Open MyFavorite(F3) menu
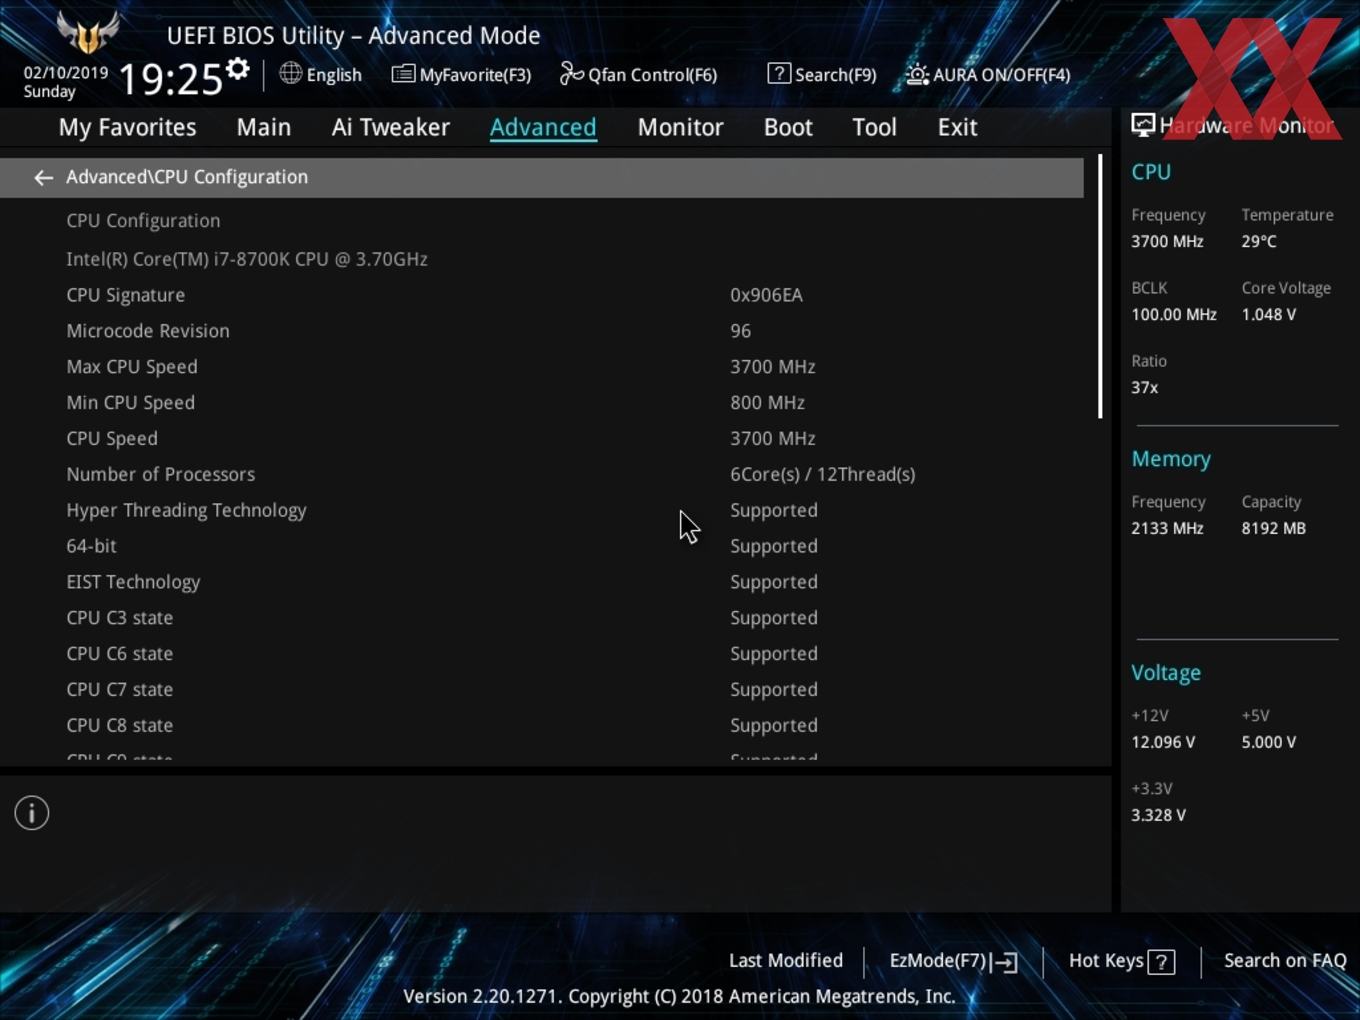 point(462,75)
